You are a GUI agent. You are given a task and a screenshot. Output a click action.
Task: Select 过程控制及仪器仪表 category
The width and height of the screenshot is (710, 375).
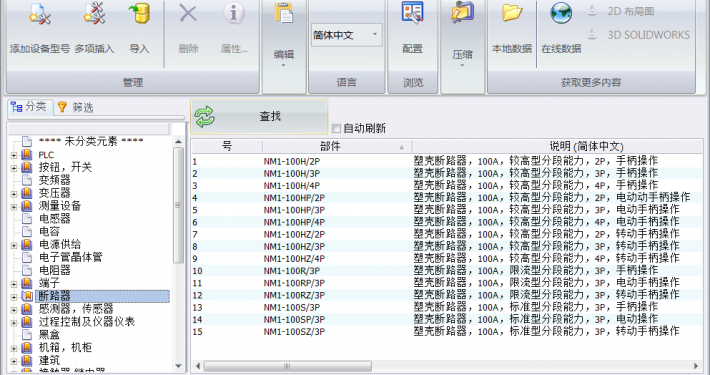click(86, 322)
